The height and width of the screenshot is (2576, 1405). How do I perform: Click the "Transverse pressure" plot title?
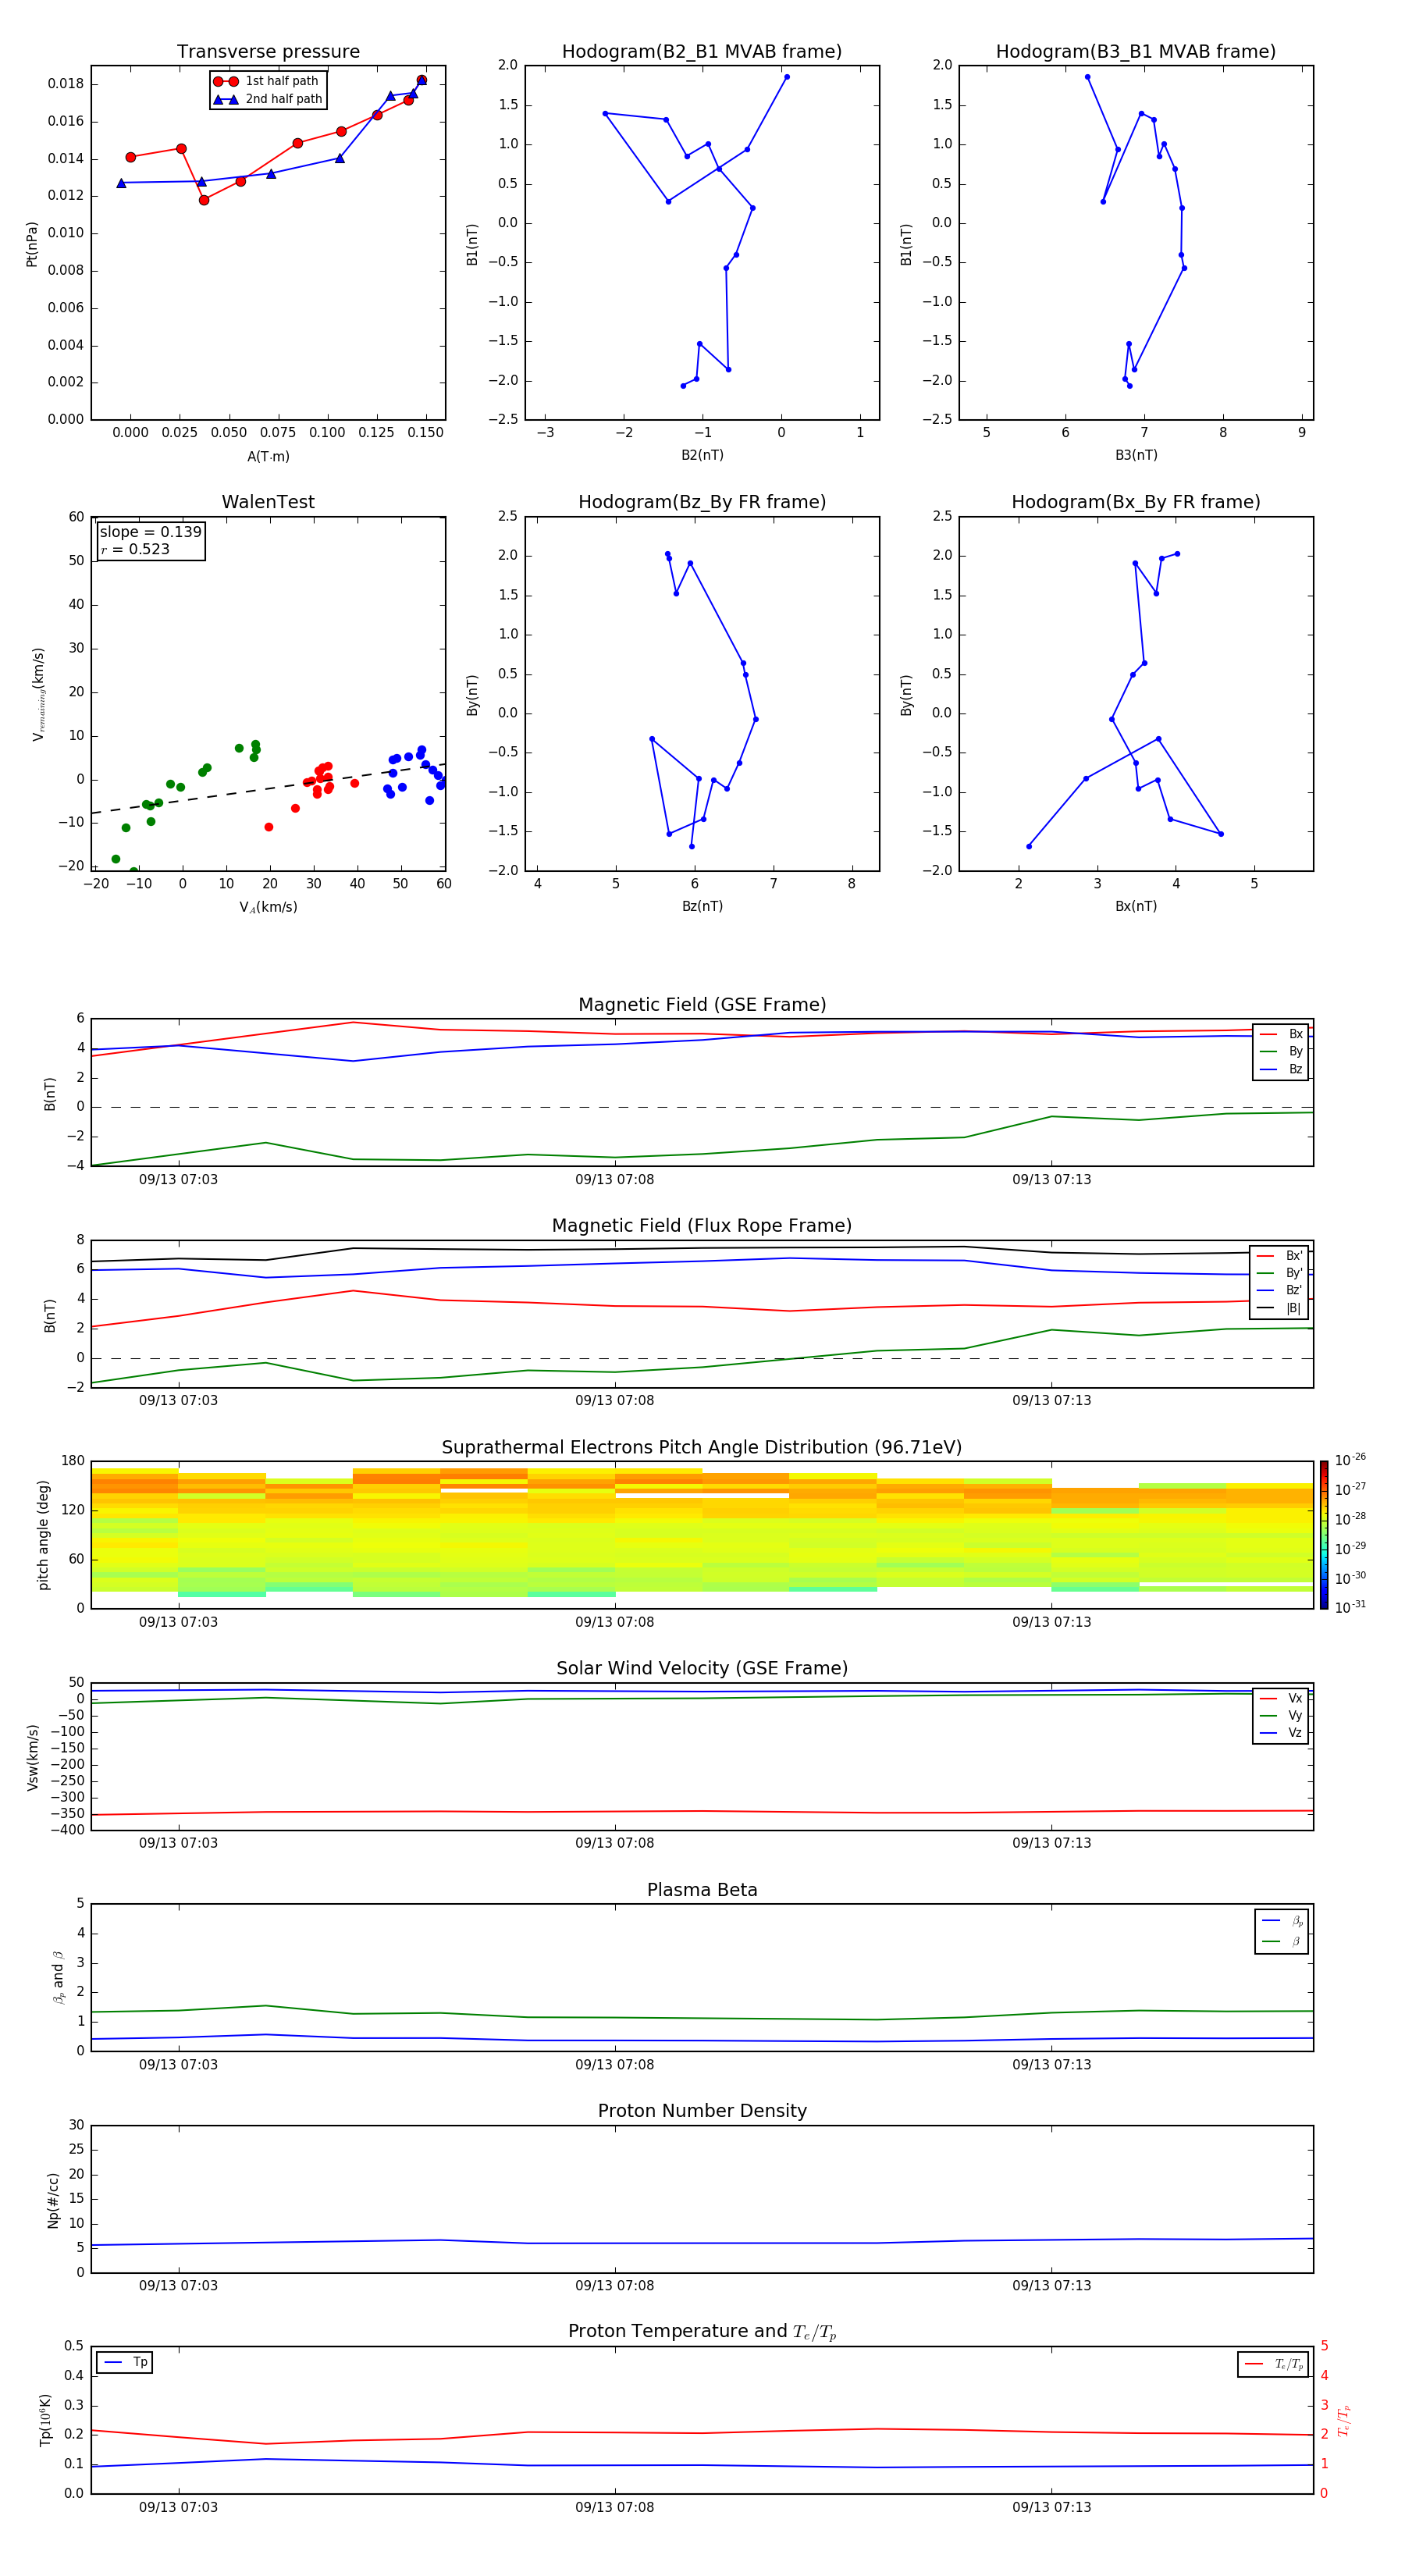[x=268, y=52]
